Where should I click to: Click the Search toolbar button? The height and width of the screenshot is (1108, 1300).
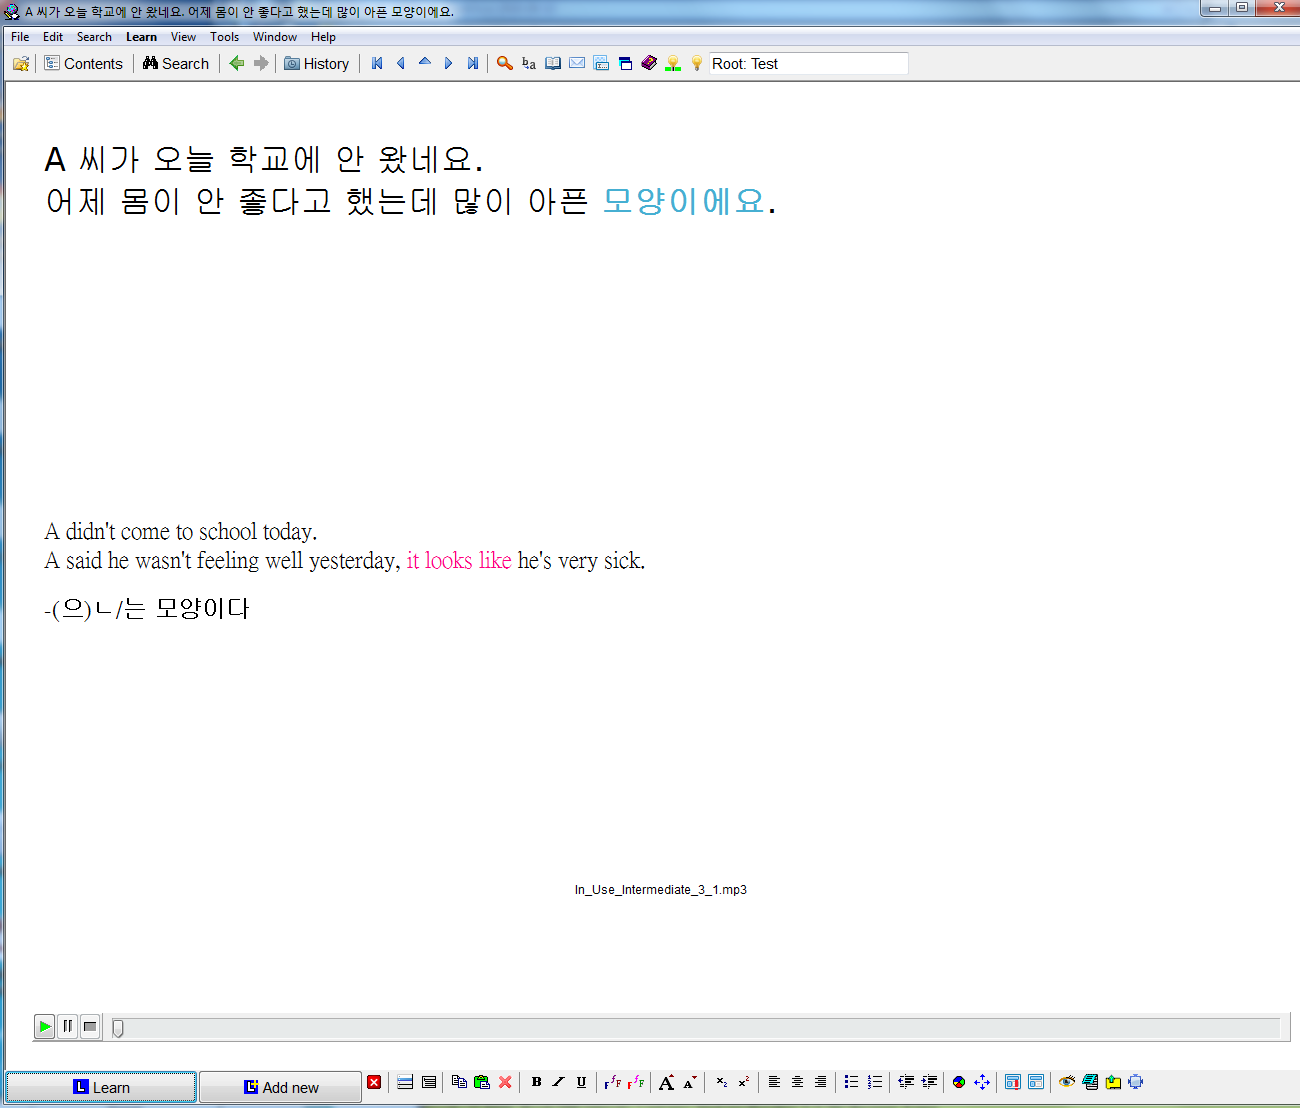click(x=176, y=63)
